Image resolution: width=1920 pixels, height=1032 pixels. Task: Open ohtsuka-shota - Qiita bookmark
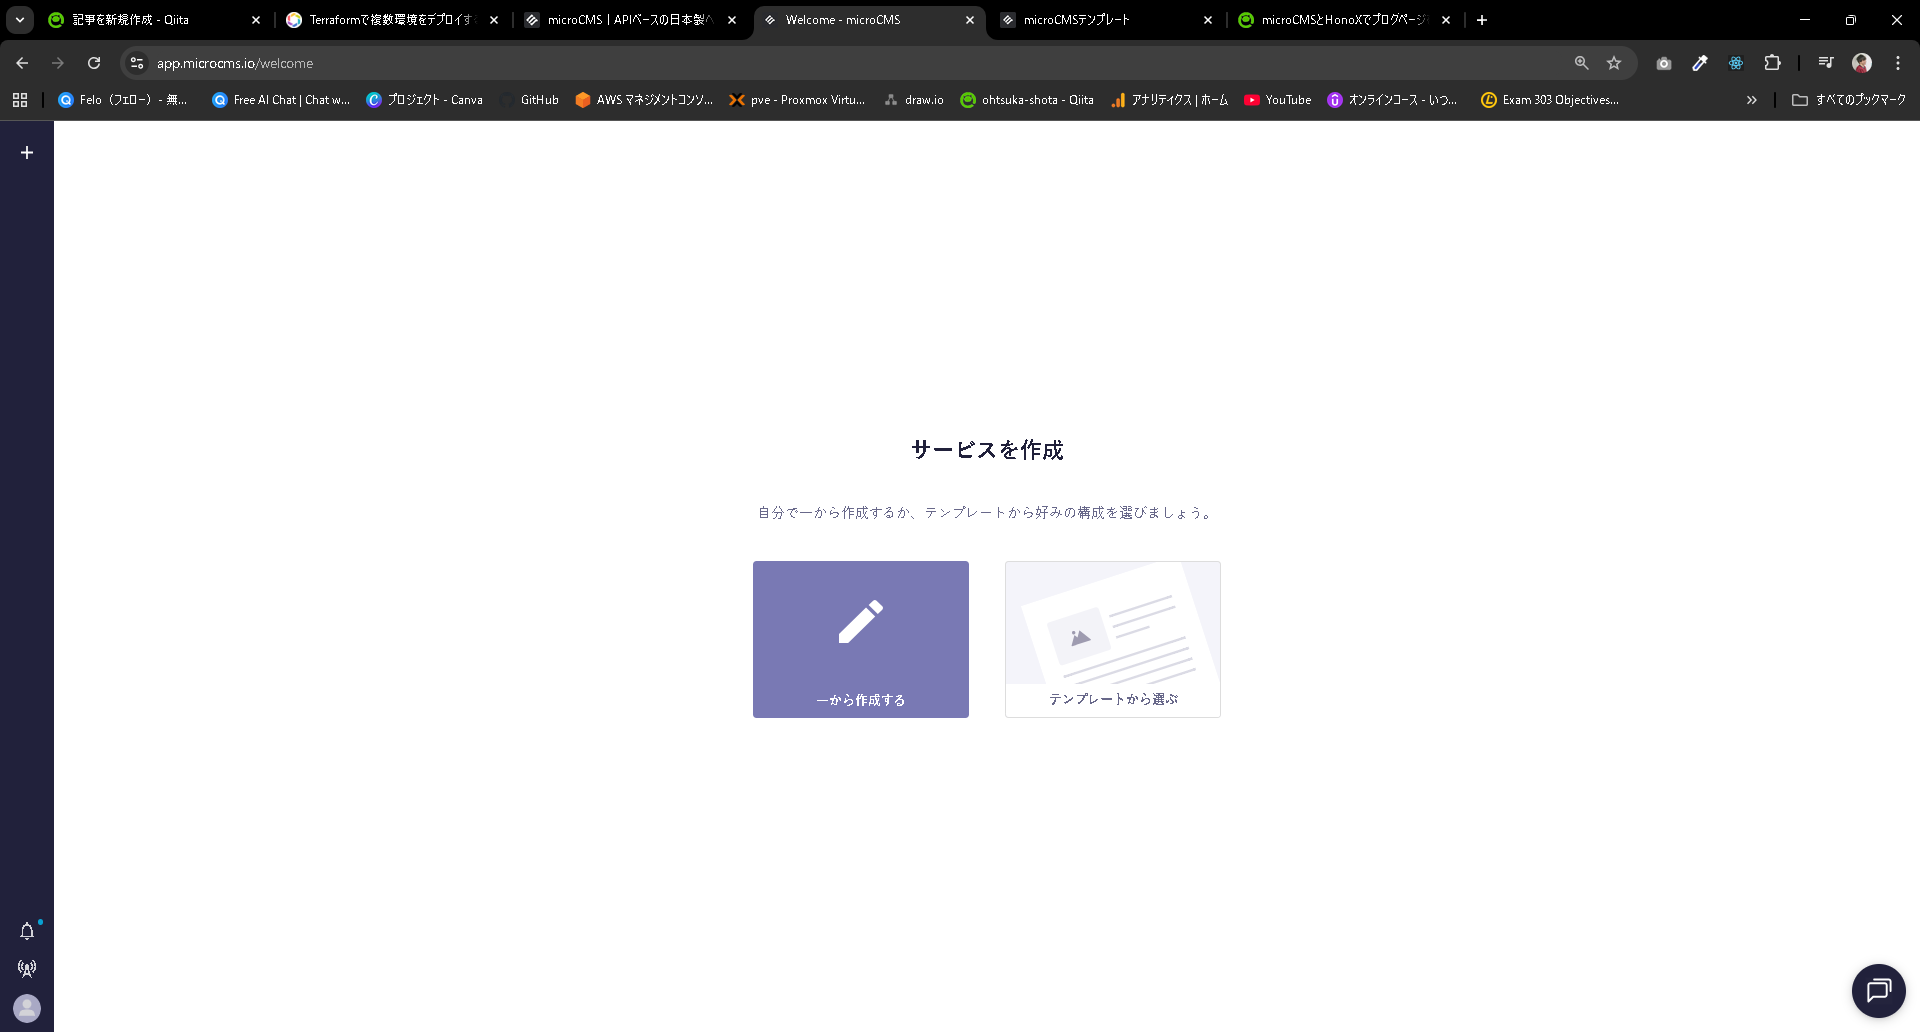click(1027, 100)
